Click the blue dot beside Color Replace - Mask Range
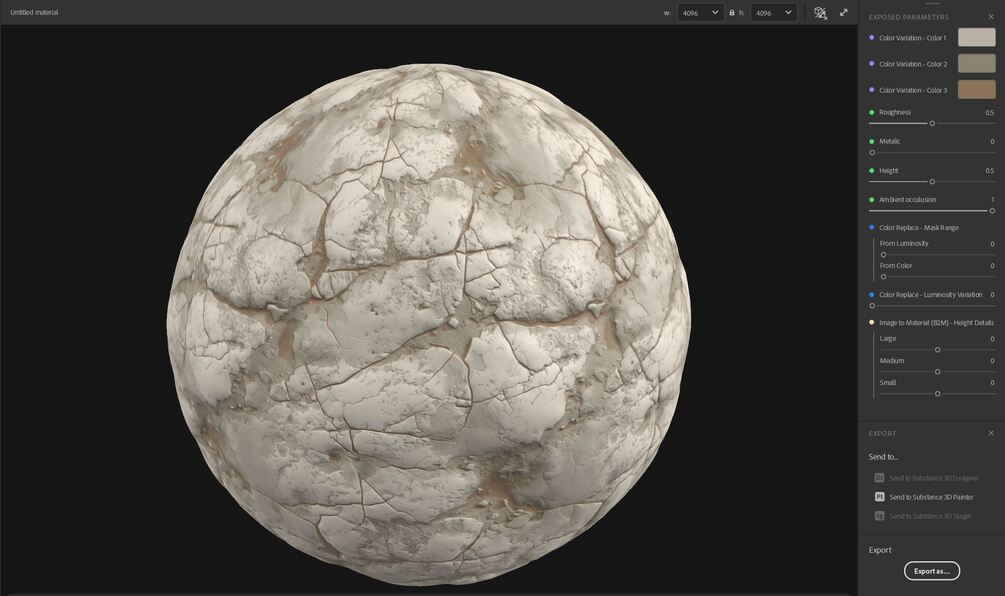 [871, 227]
